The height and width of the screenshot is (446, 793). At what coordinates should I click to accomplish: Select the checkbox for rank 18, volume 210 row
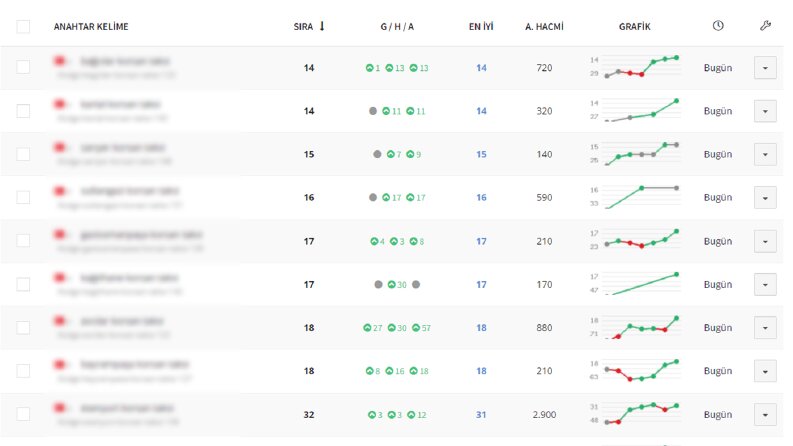23,371
